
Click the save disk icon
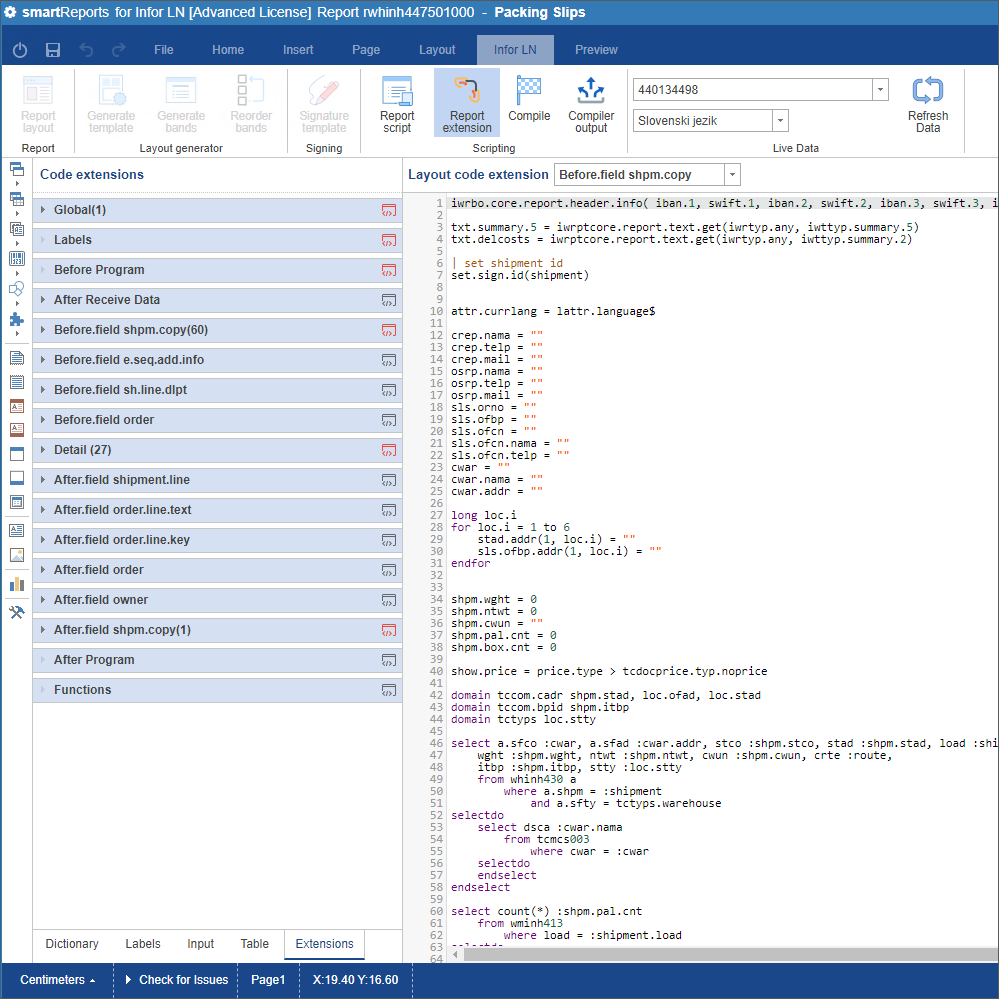(53, 50)
